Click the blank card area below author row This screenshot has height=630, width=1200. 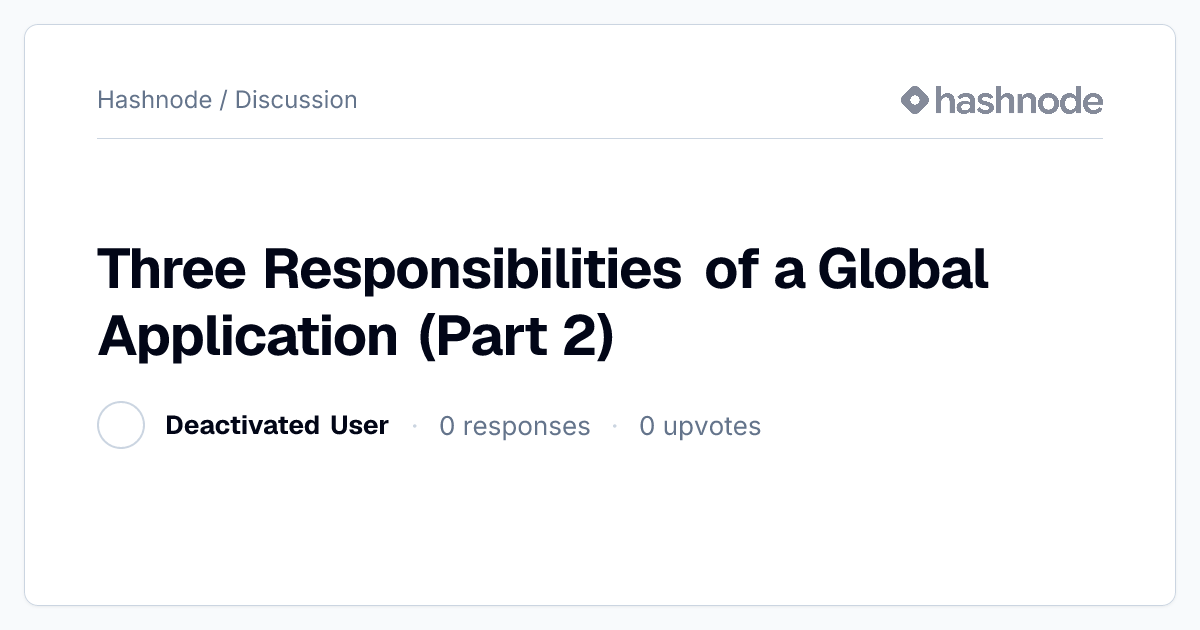pyautogui.click(x=600, y=525)
